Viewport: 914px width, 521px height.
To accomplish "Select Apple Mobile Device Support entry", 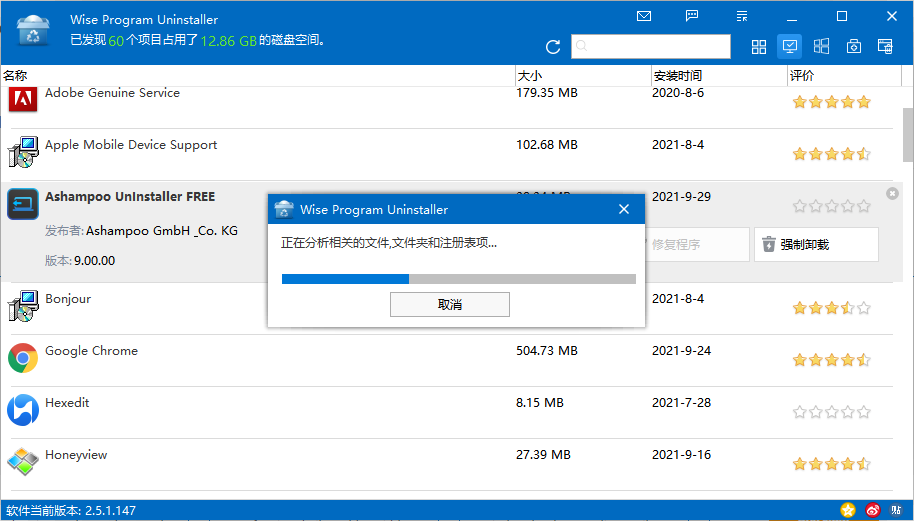I will coord(131,145).
